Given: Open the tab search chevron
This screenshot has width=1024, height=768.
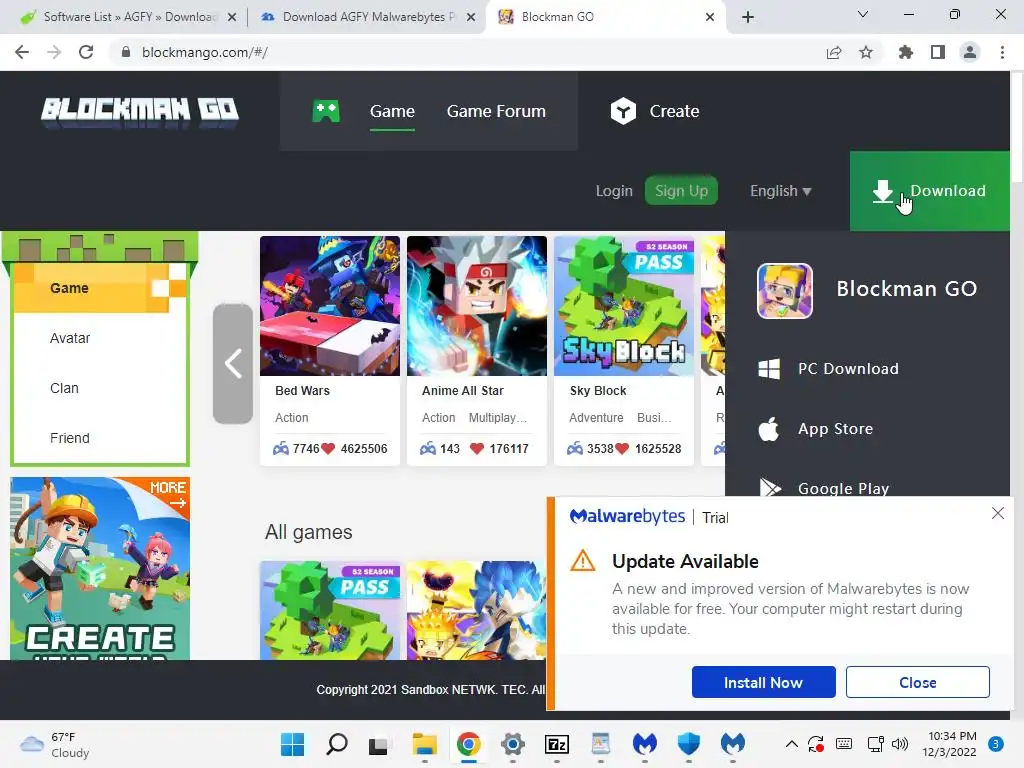Looking at the screenshot, I should pos(863,14).
